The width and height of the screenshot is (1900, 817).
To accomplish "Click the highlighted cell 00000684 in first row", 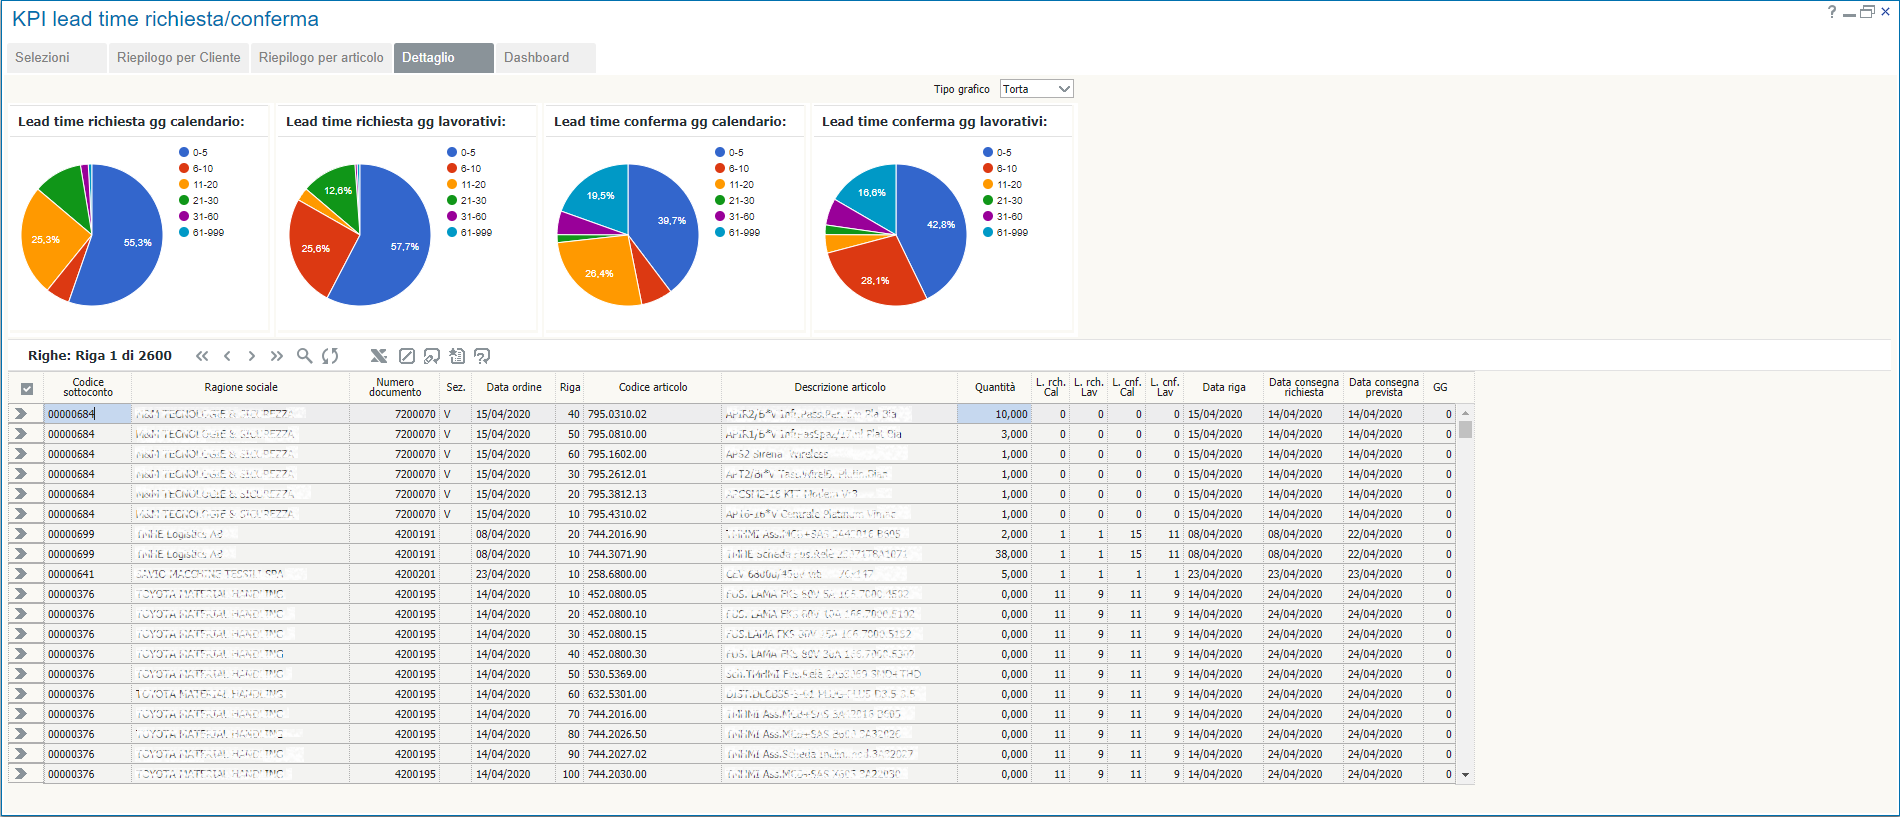I will point(88,414).
